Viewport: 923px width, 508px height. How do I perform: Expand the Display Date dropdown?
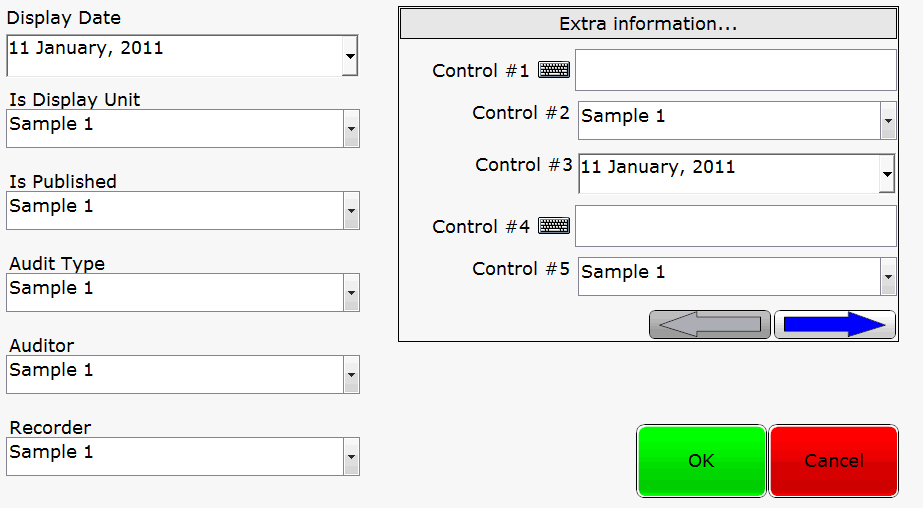pyautogui.click(x=350, y=56)
